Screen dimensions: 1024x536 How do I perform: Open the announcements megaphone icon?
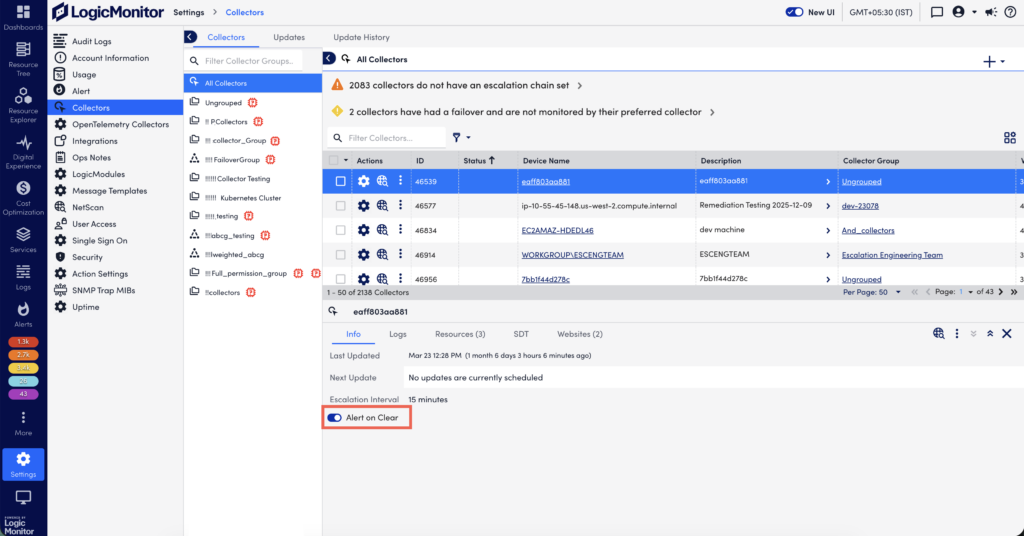[991, 12]
